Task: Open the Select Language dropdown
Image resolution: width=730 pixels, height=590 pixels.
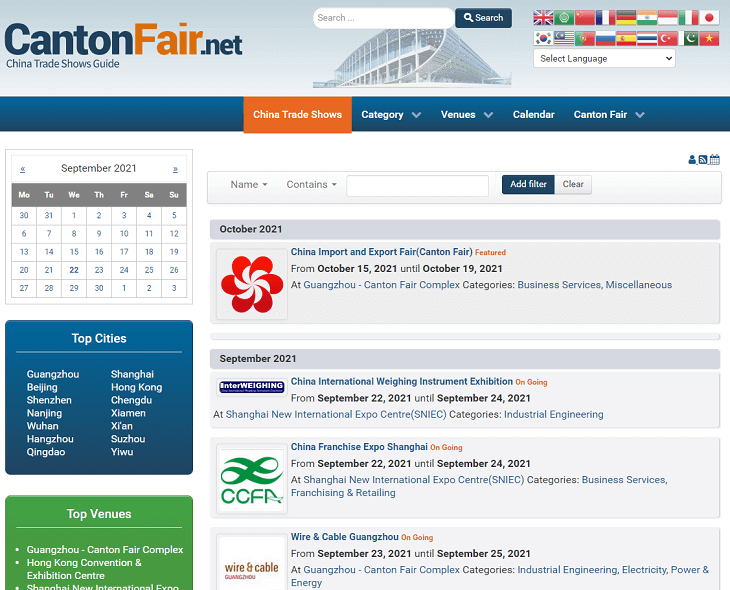Action: 604,59
